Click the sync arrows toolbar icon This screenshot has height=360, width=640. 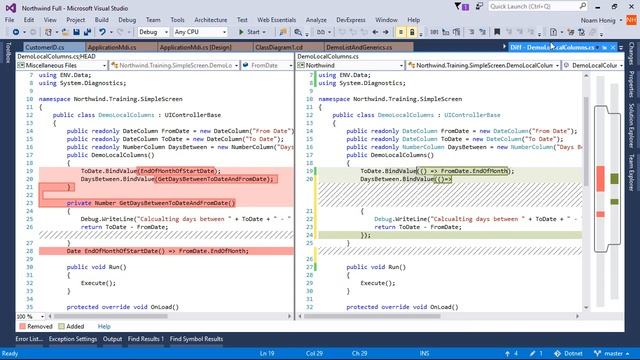[x=581, y=32]
